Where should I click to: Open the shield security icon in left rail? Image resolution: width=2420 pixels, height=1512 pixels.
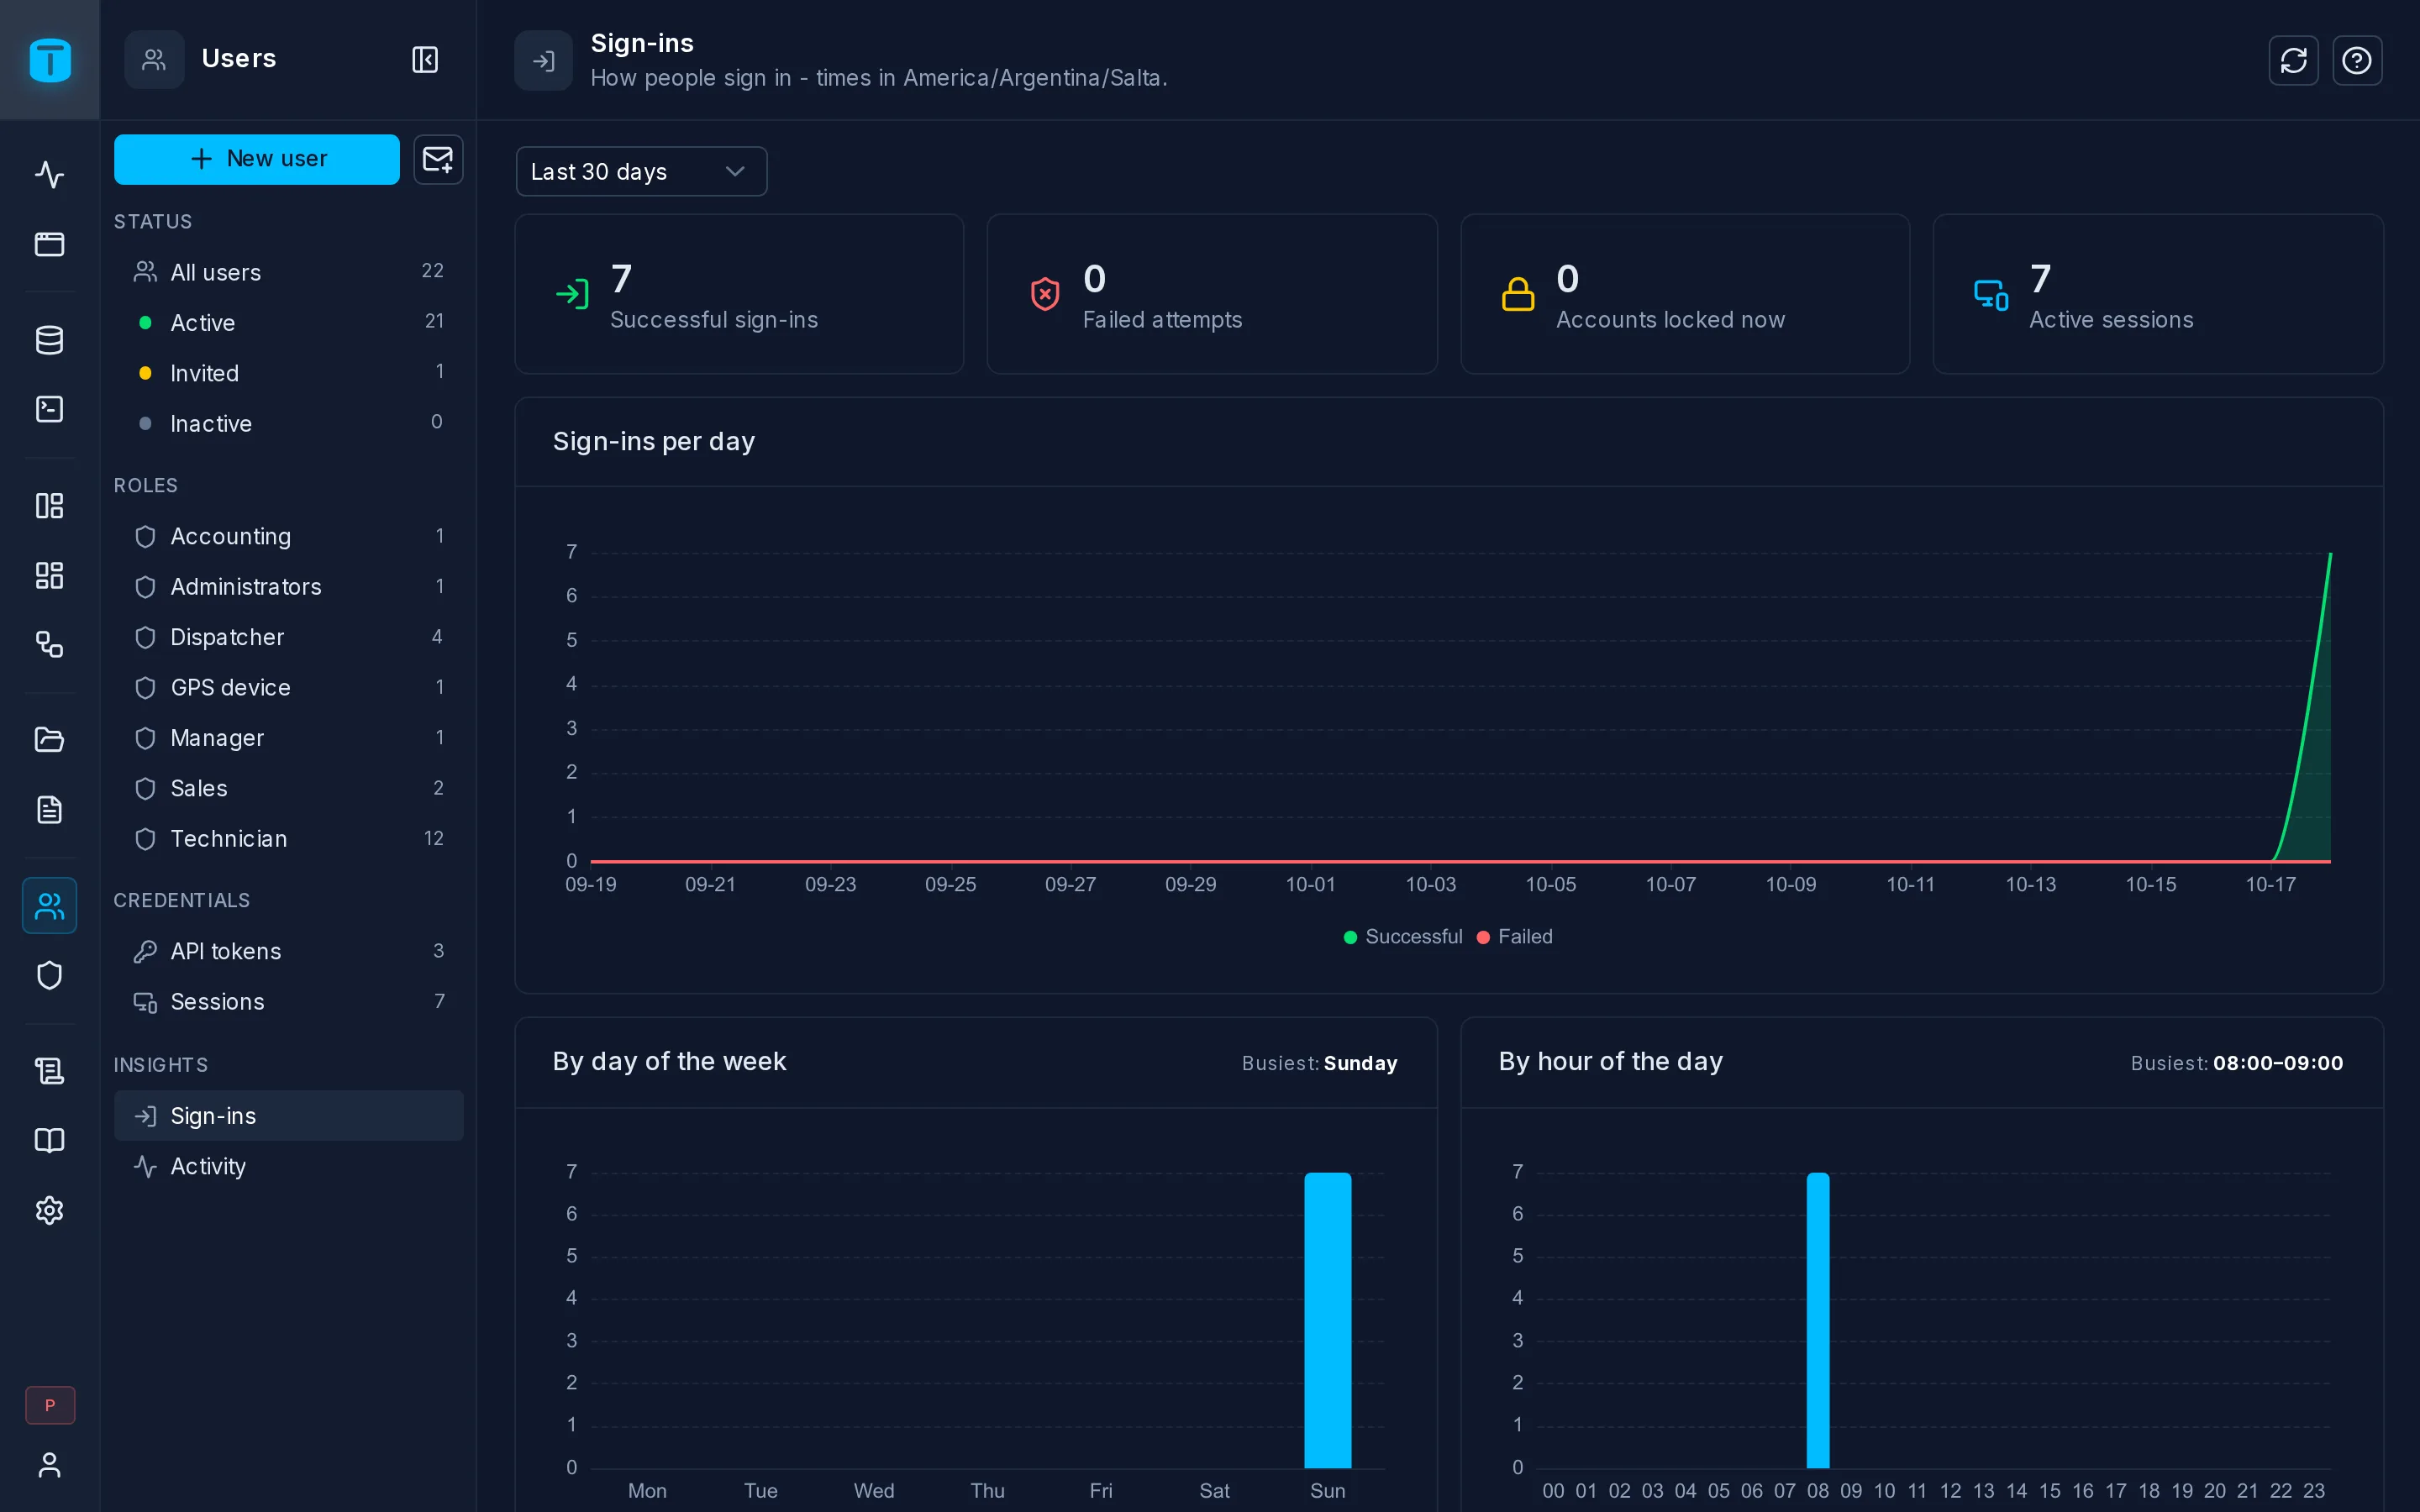point(49,975)
